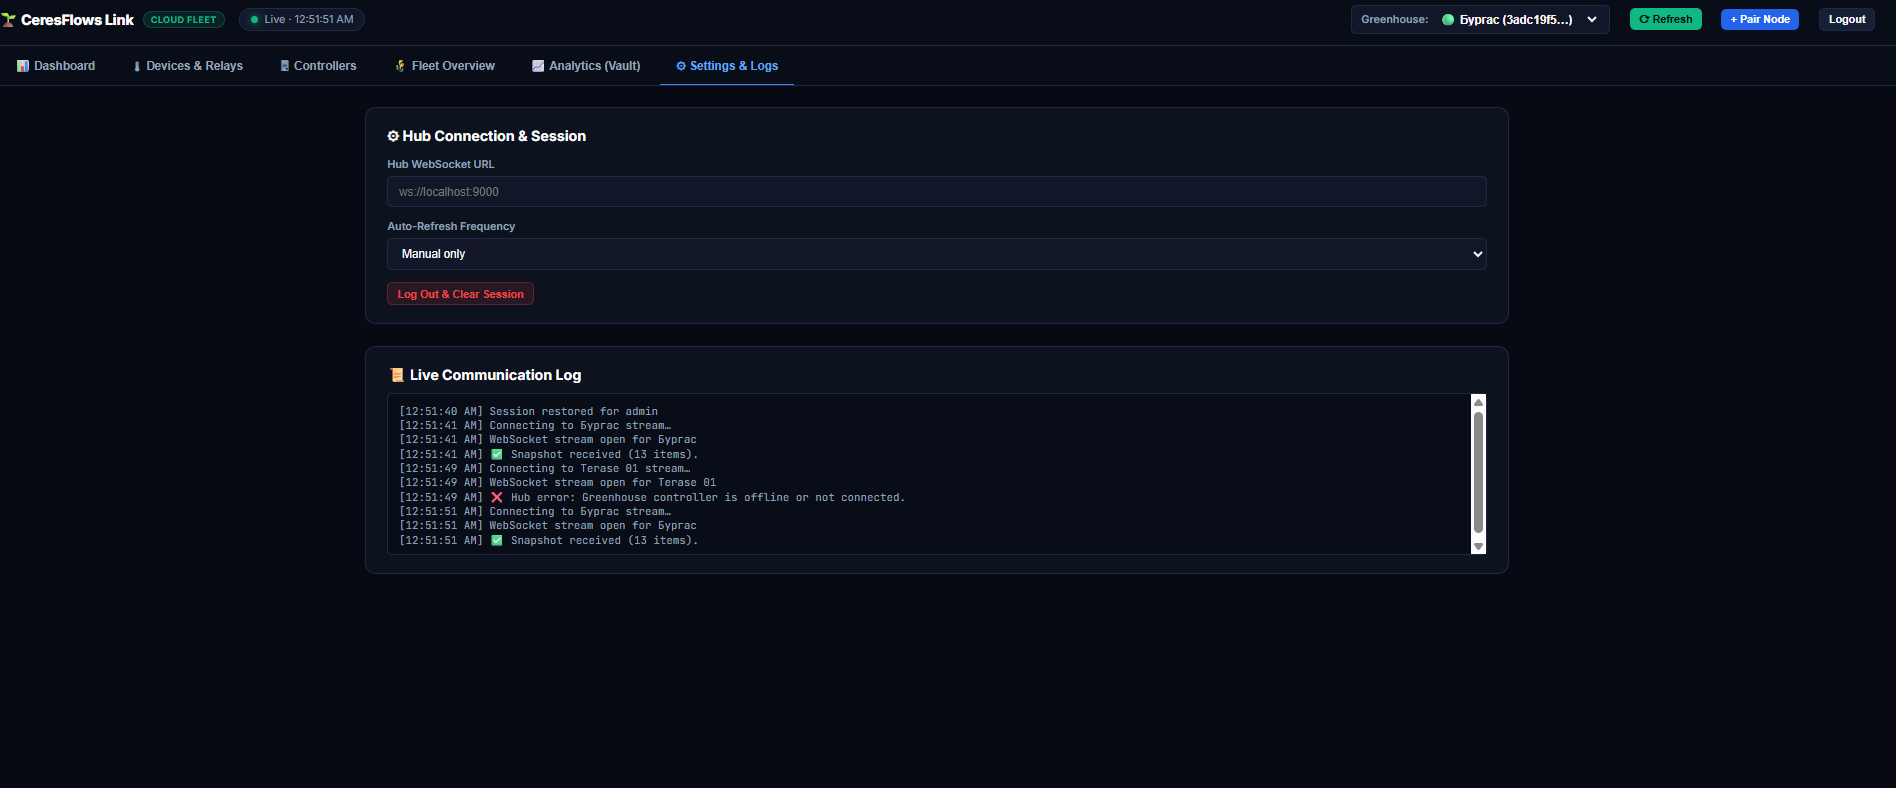Switch to the Analytics (Vault) tab
This screenshot has height=788, width=1896.
tap(586, 66)
